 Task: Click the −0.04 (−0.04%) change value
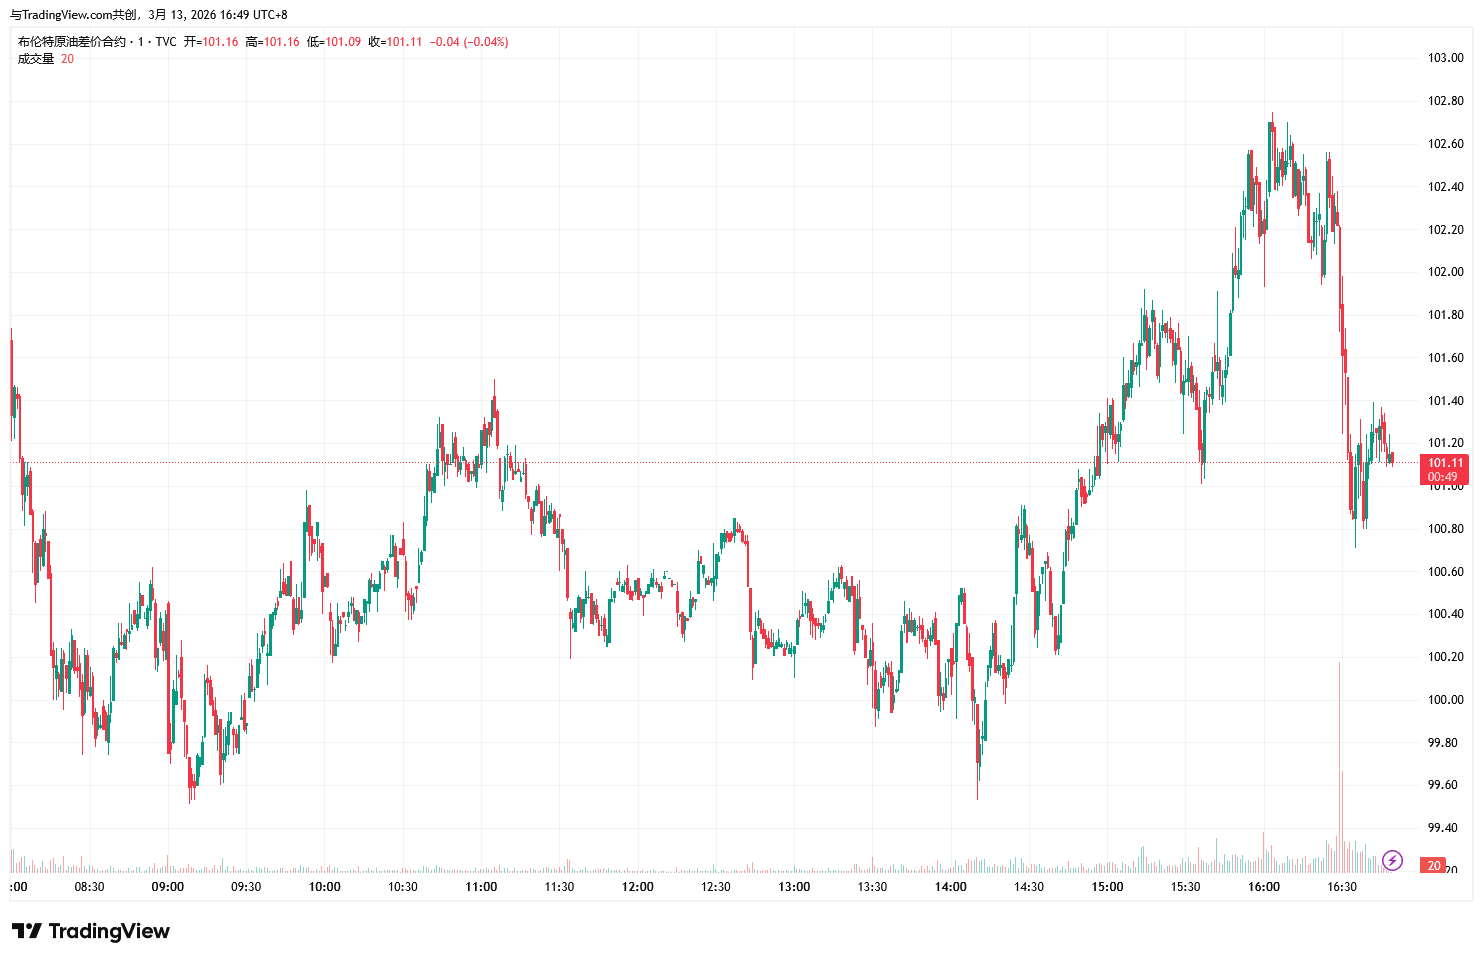click(x=469, y=42)
